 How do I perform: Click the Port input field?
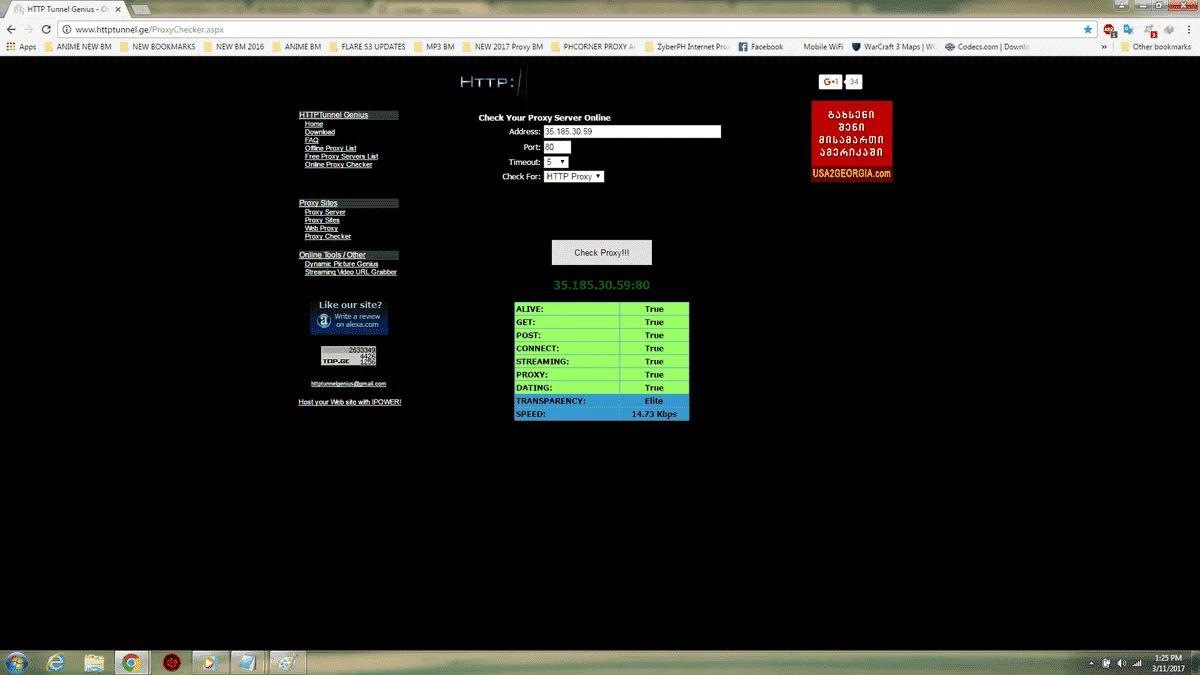pos(557,147)
